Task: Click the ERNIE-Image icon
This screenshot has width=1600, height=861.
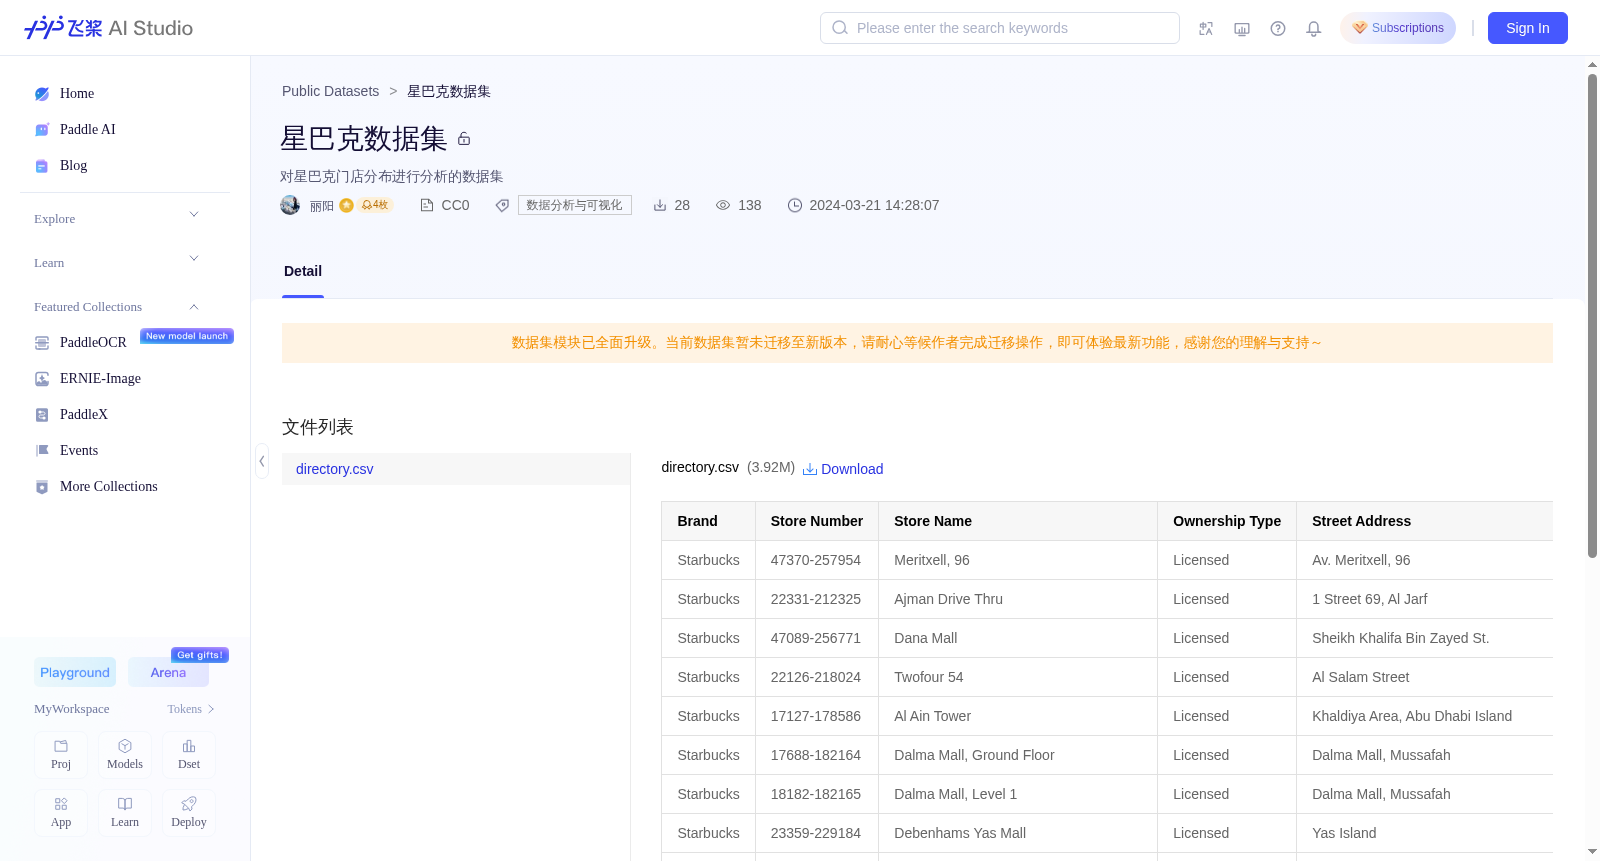Action: point(42,379)
